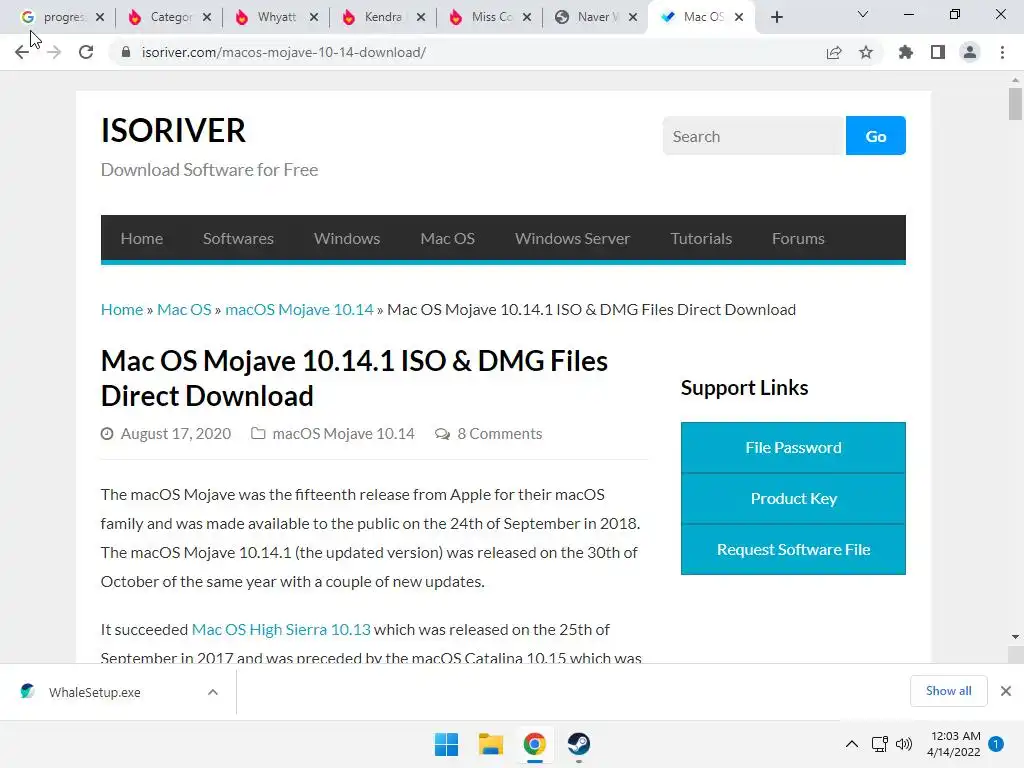Close the downloads bar
This screenshot has width=1024, height=768.
[1006, 691]
